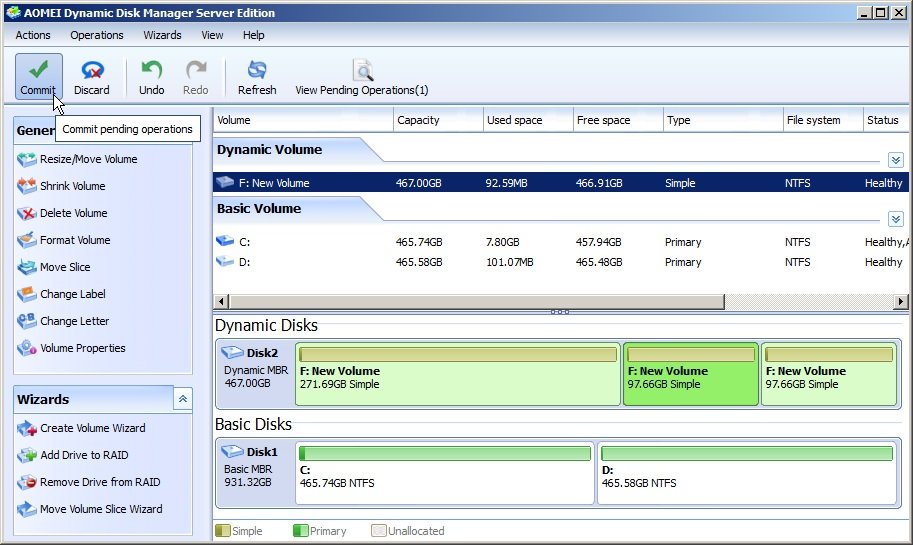
Task: Collapse the Wizards panel
Action: click(x=182, y=399)
